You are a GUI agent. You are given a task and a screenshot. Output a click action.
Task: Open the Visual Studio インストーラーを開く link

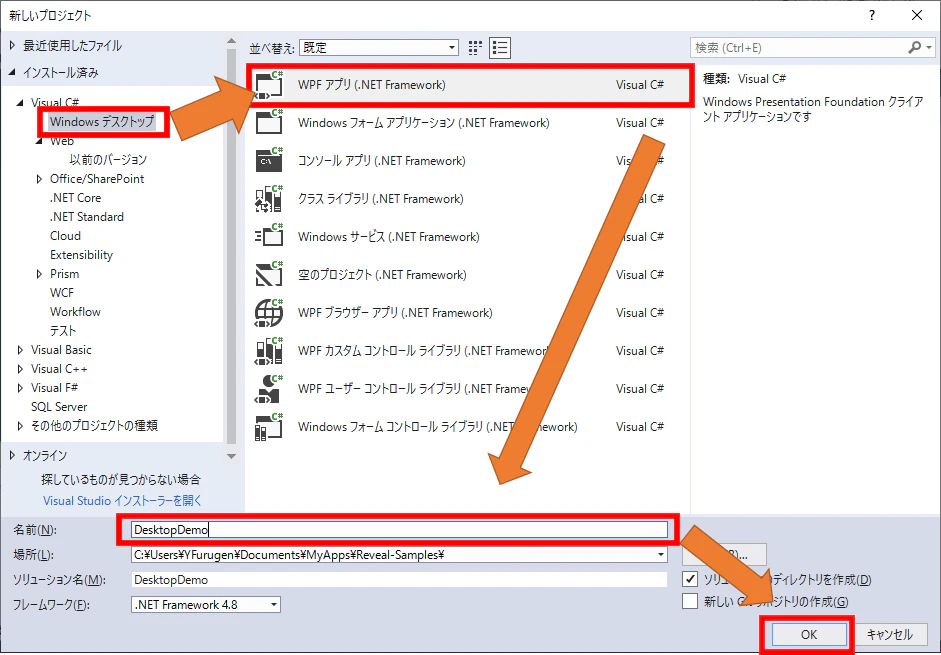tap(122, 501)
